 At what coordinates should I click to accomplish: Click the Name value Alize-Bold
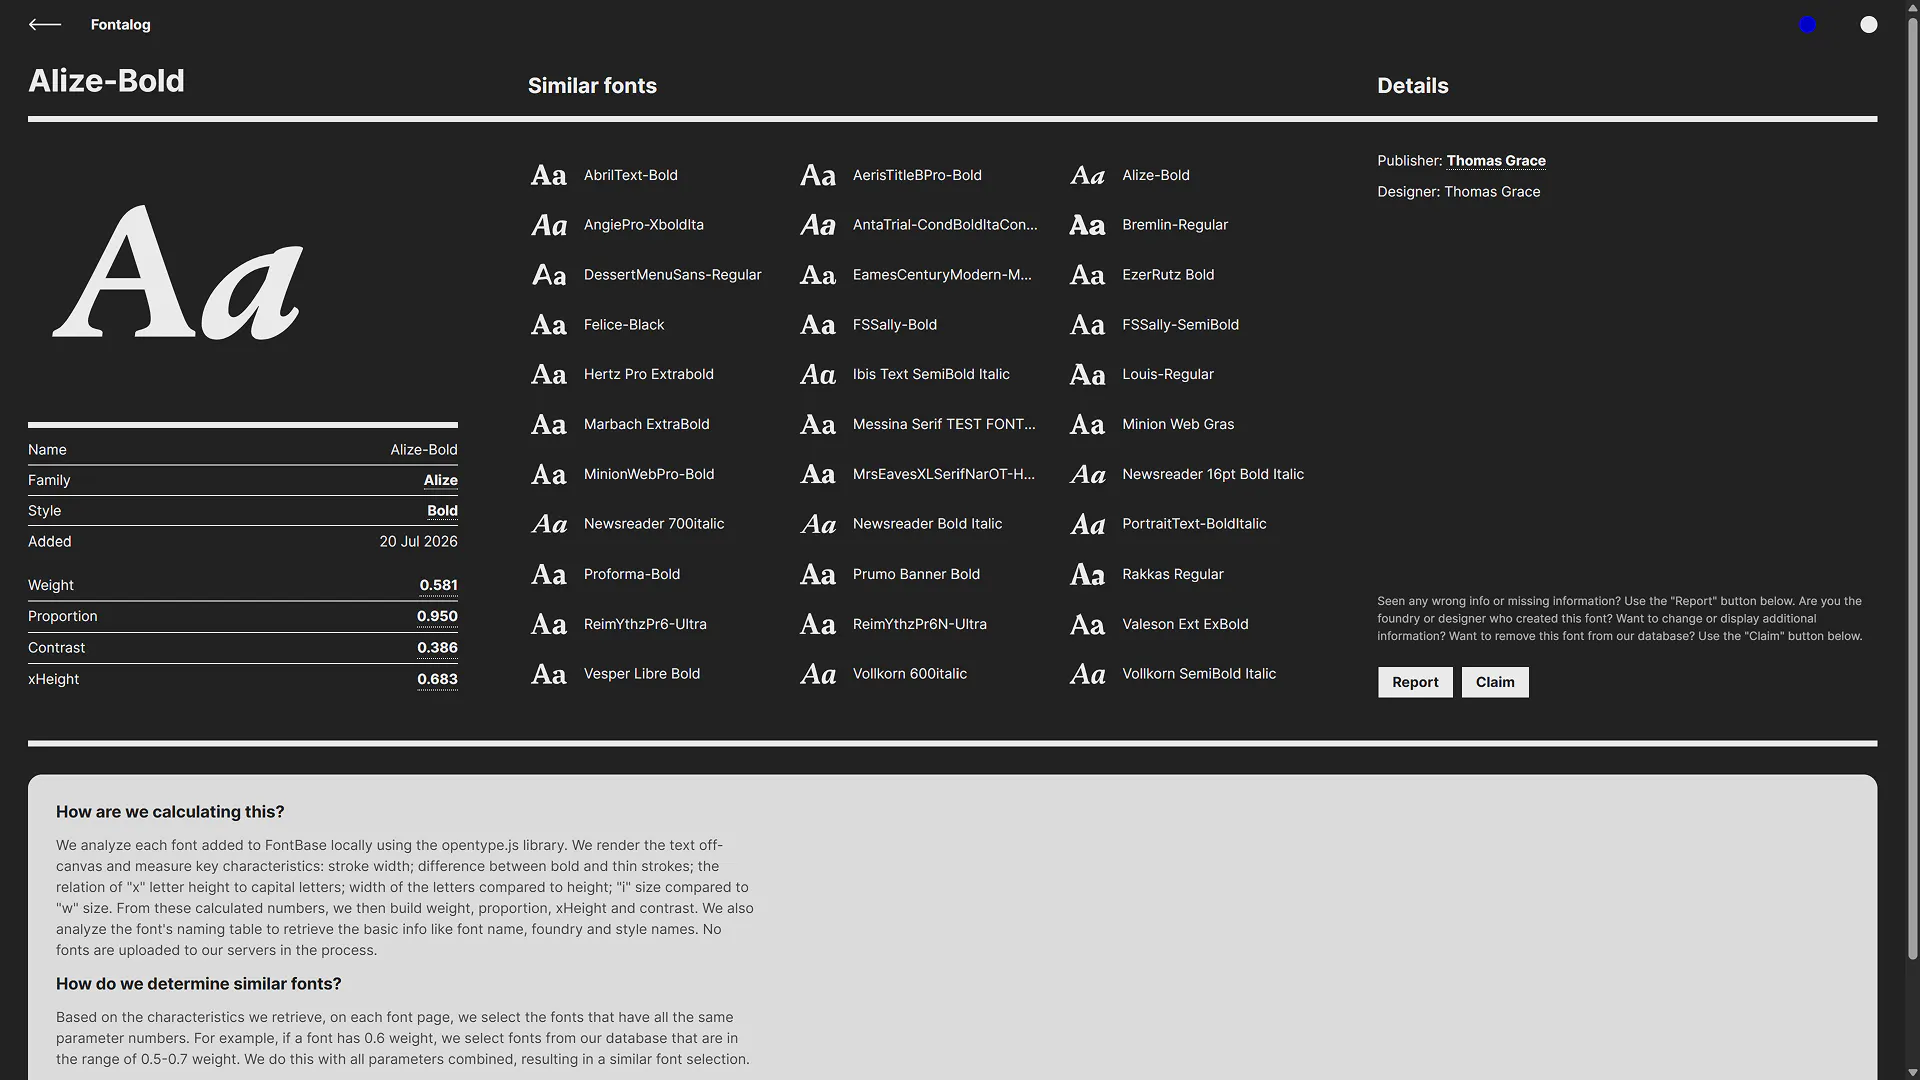tap(424, 450)
